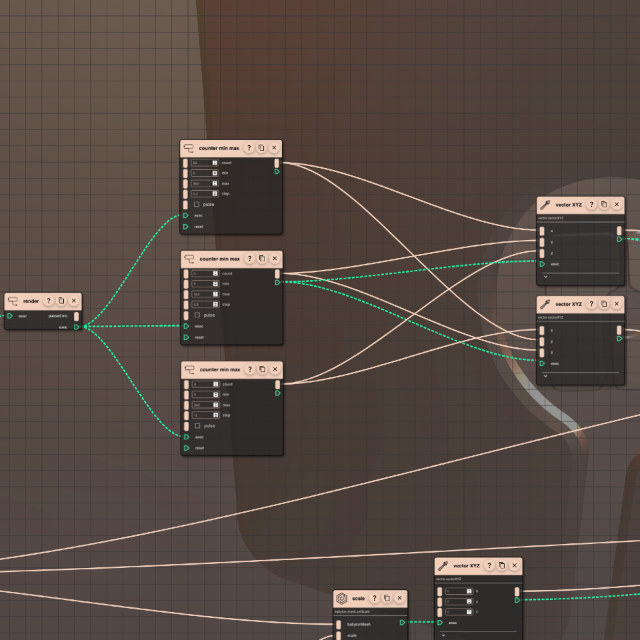Click the reset port on the middle counter
The image size is (640, 640).
tap(187, 338)
